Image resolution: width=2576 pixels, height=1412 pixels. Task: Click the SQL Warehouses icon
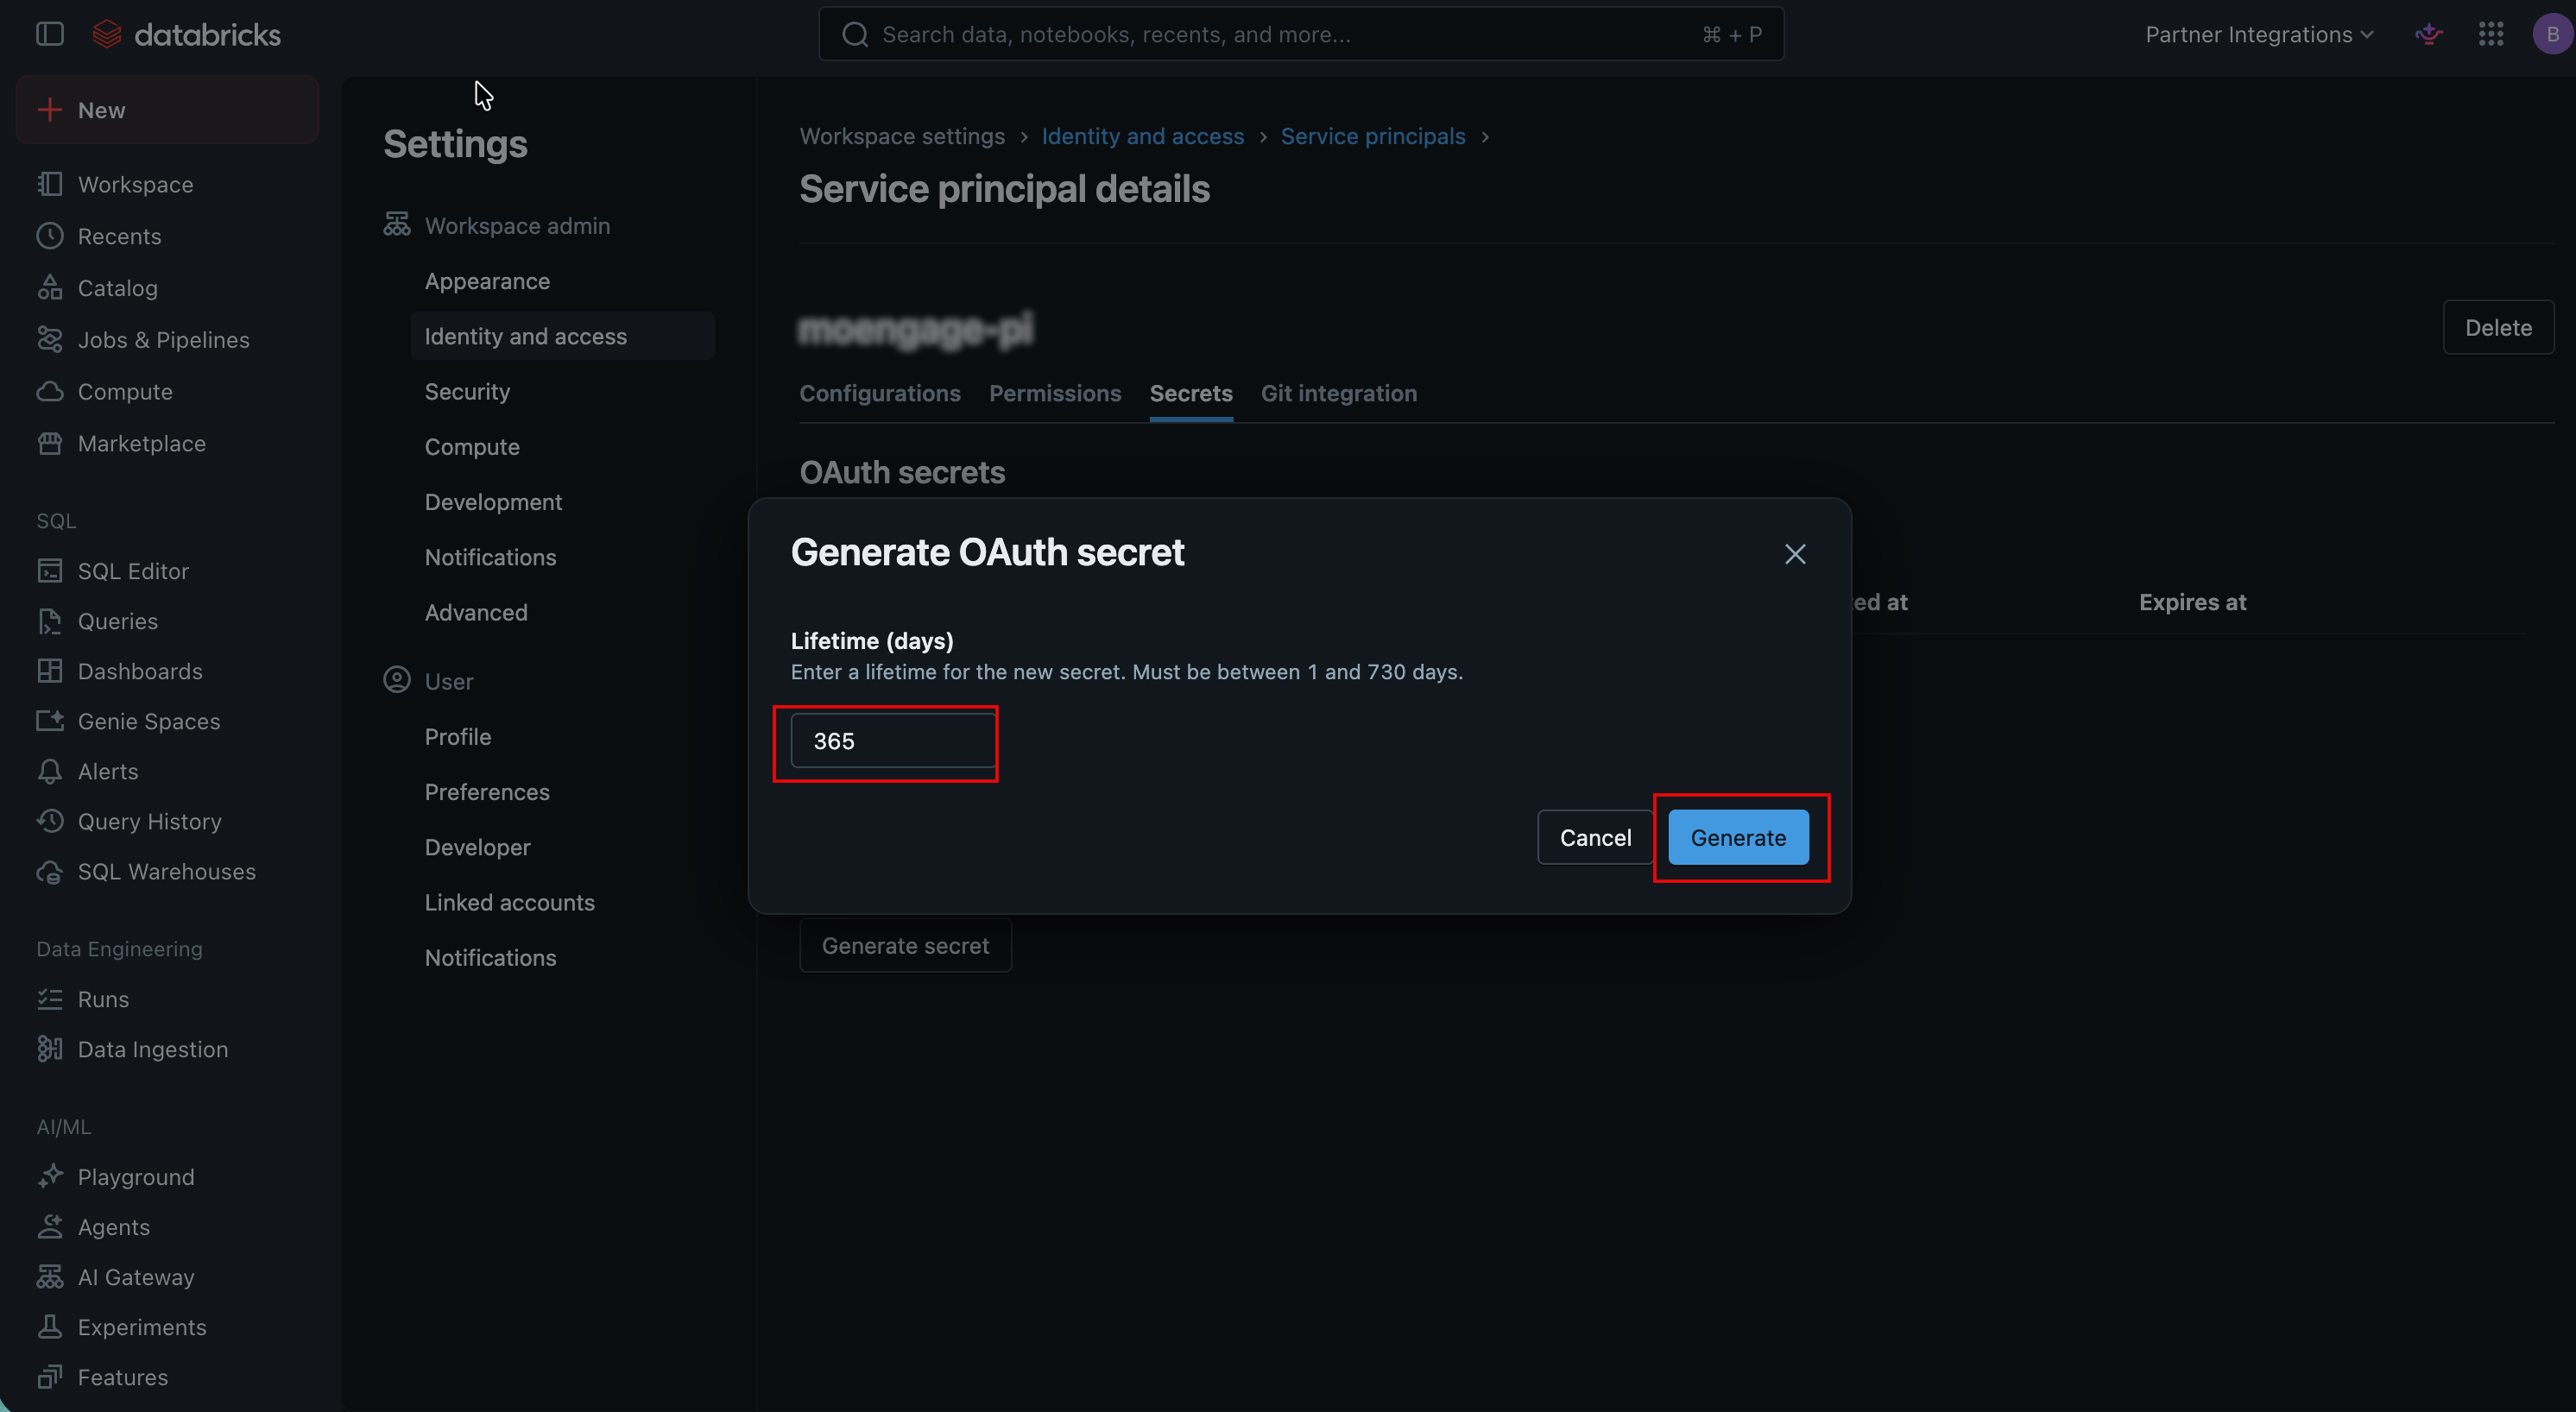(50, 872)
